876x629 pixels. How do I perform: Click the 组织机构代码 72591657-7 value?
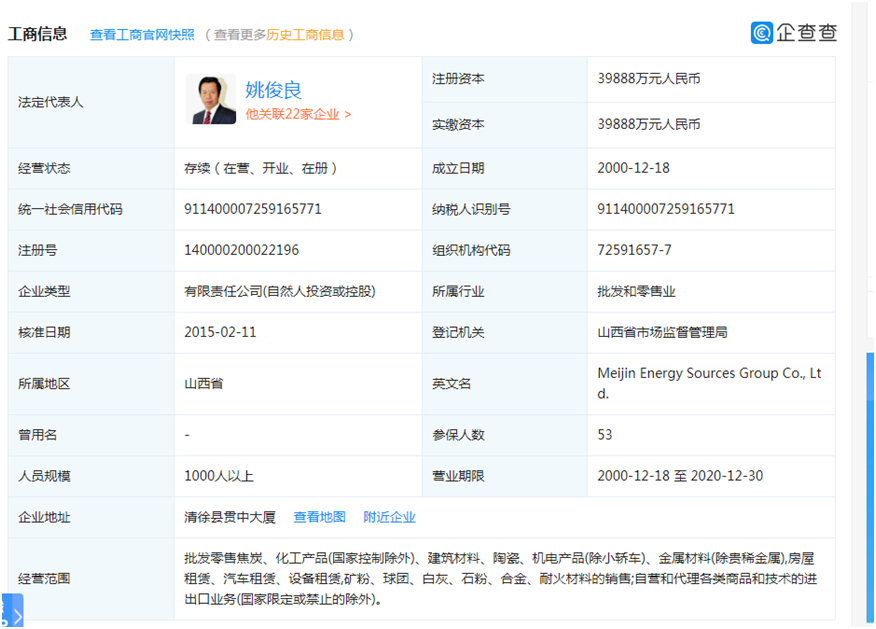pos(634,250)
